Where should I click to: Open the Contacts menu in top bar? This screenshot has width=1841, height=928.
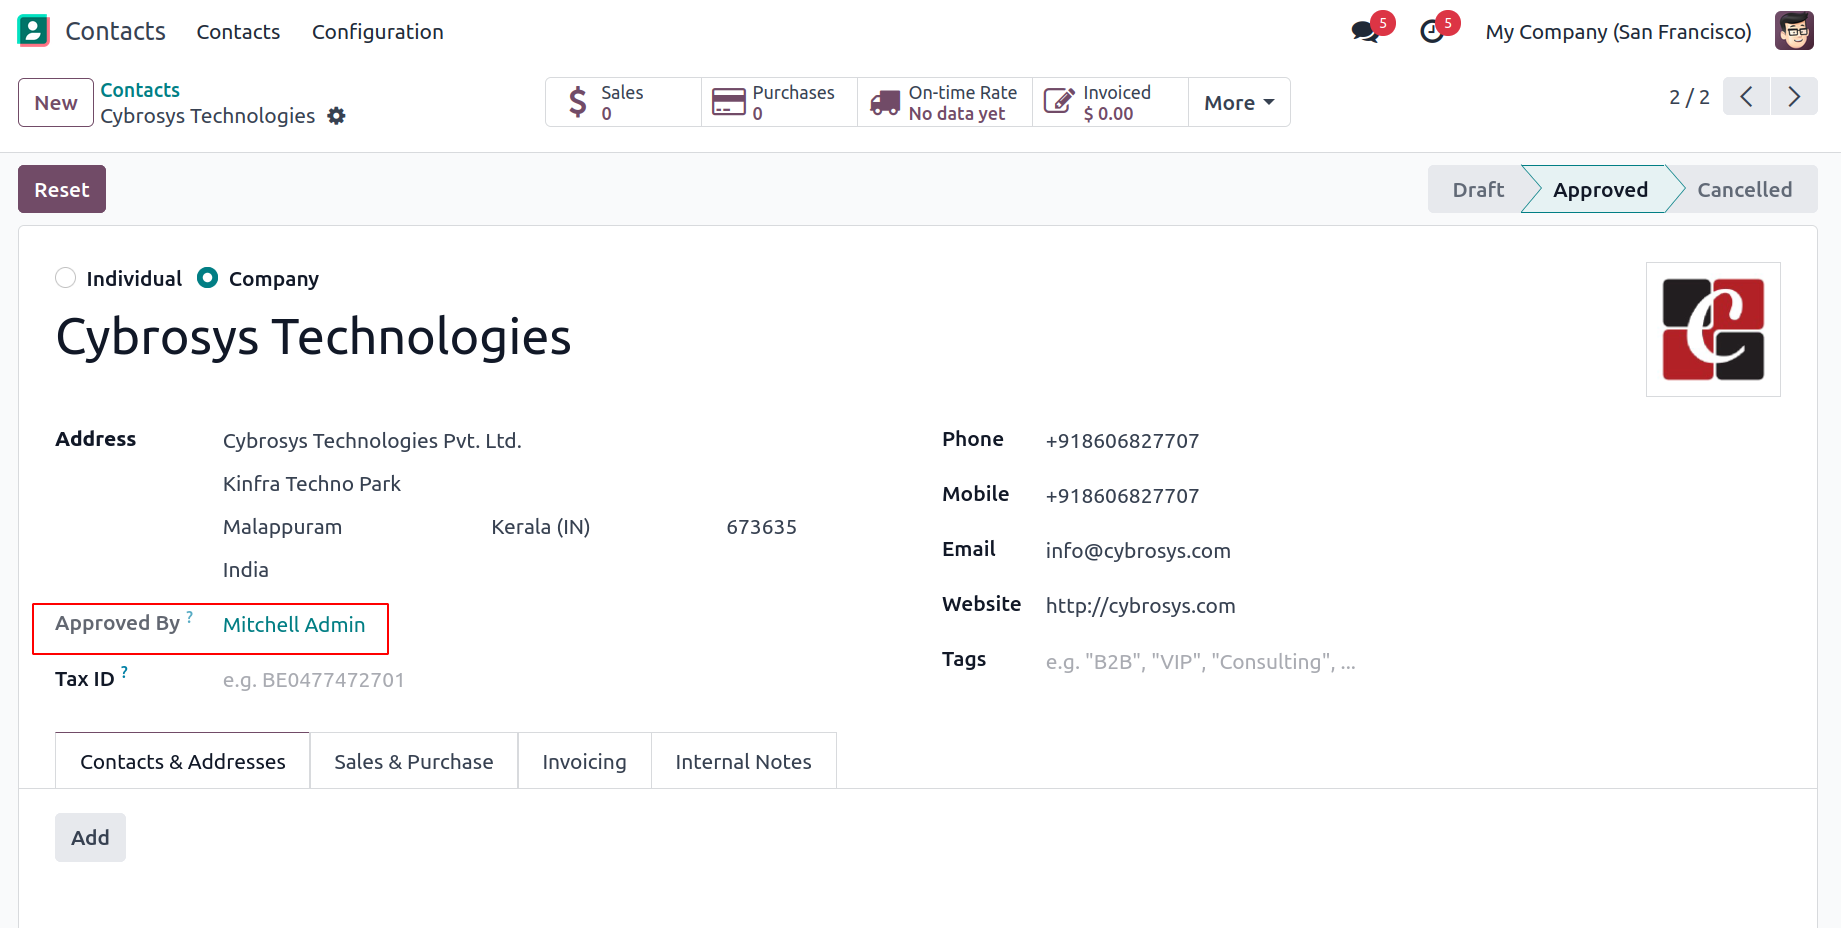click(238, 32)
